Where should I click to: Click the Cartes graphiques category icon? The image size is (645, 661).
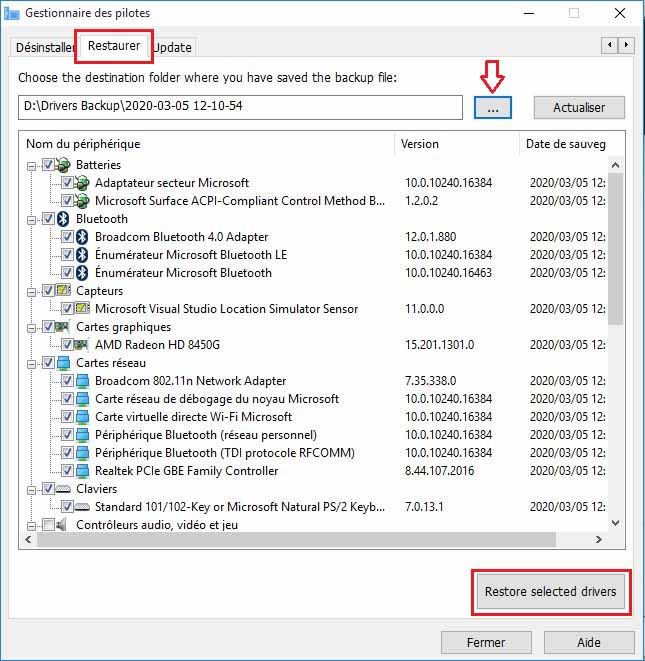point(63,327)
